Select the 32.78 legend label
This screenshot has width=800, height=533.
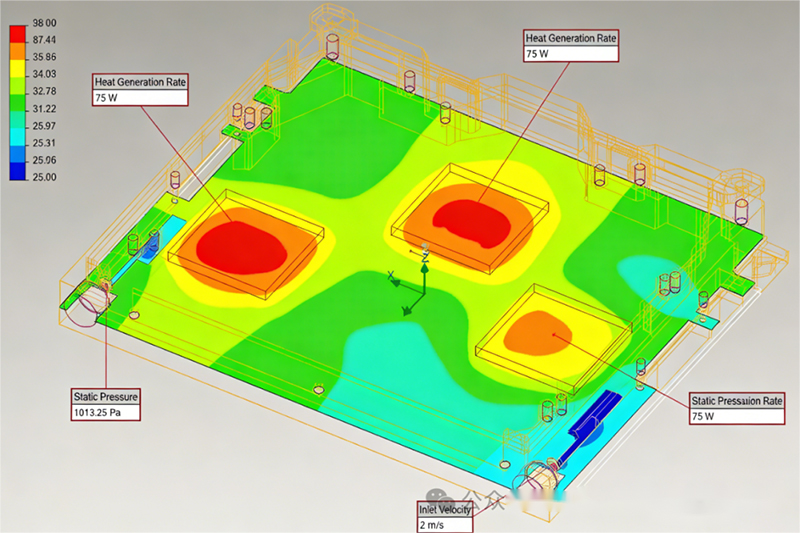(x=44, y=91)
